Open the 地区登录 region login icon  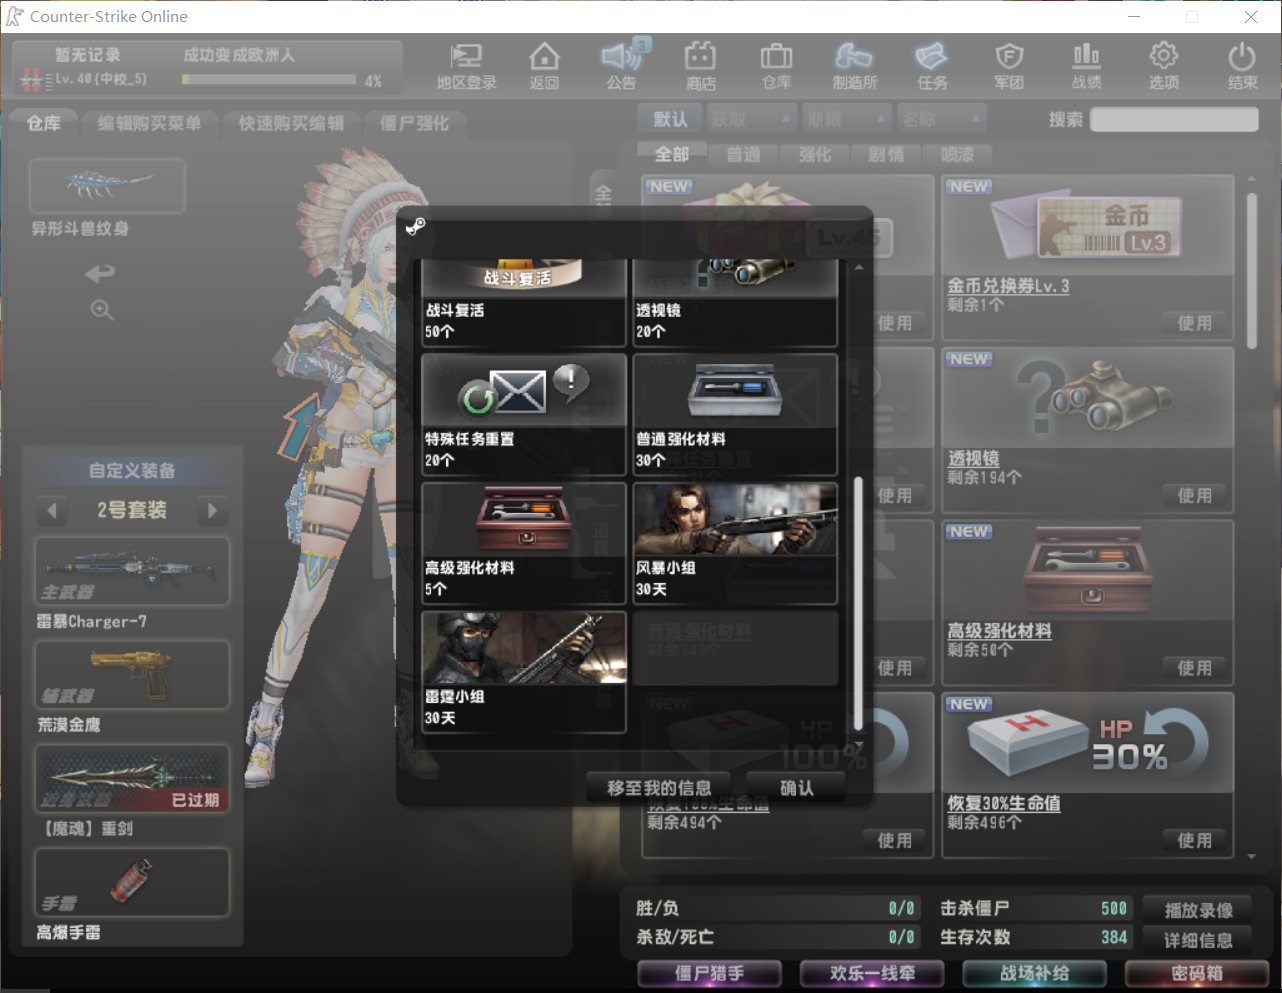pos(466,66)
